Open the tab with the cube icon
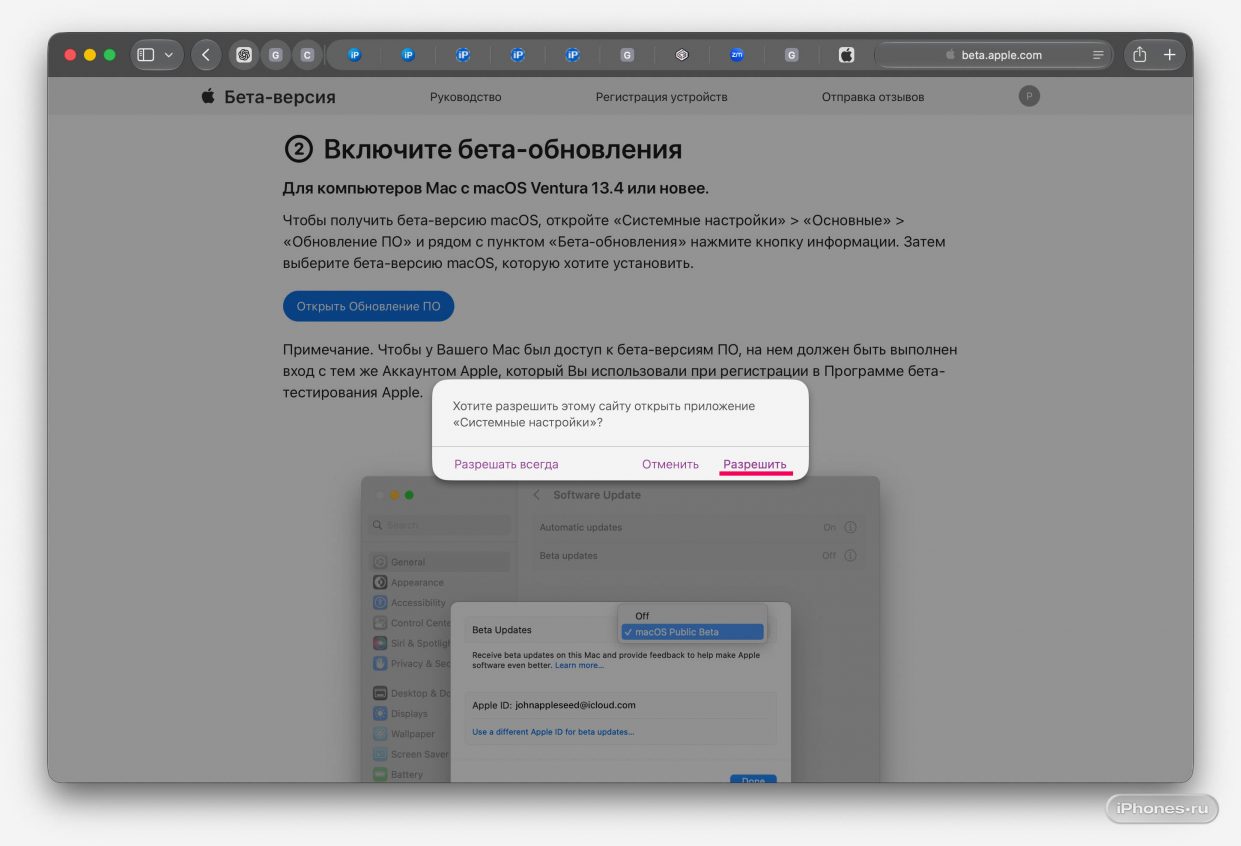Screen dimensions: 1241x846 pos(682,55)
